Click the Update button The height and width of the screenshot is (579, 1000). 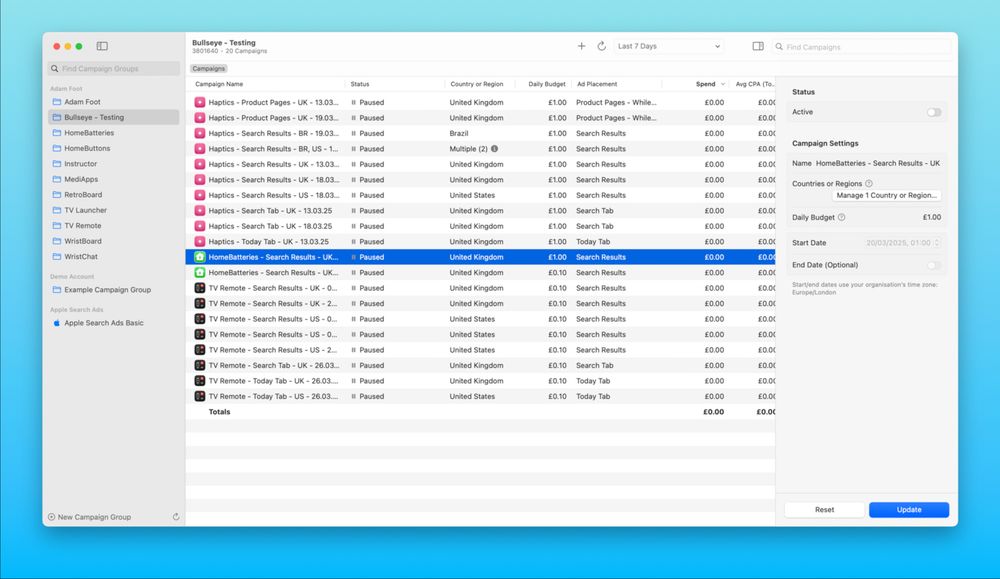point(909,509)
